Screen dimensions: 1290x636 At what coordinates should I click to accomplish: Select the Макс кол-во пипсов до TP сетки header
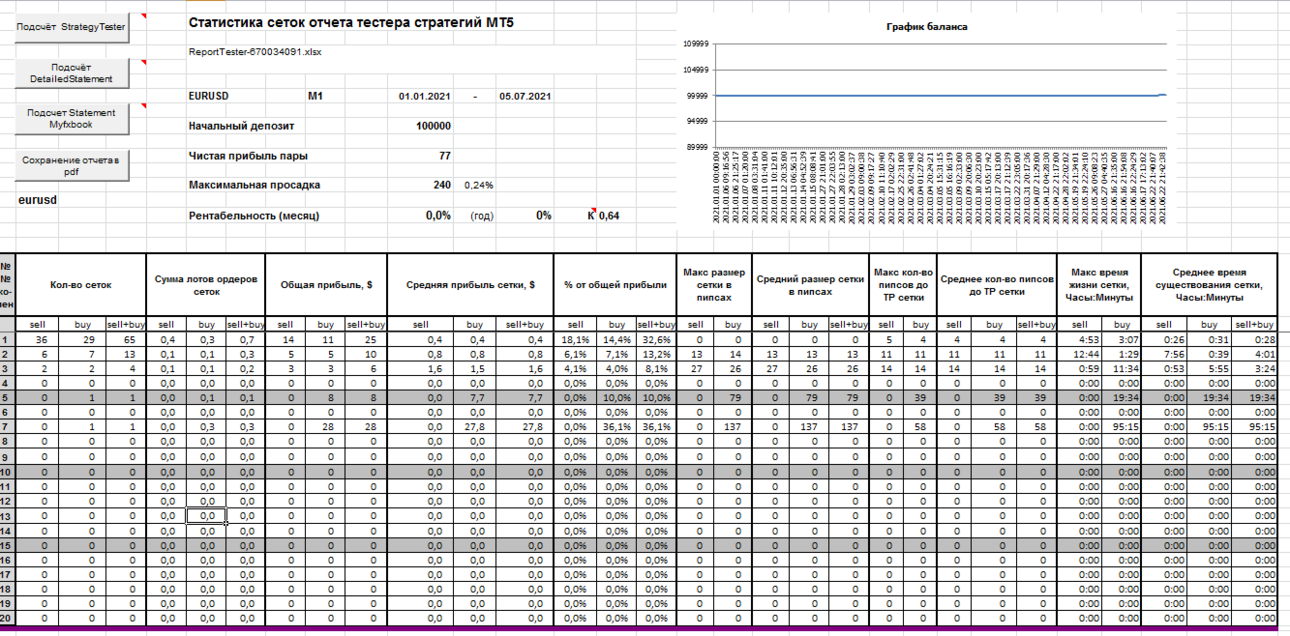tap(902, 285)
